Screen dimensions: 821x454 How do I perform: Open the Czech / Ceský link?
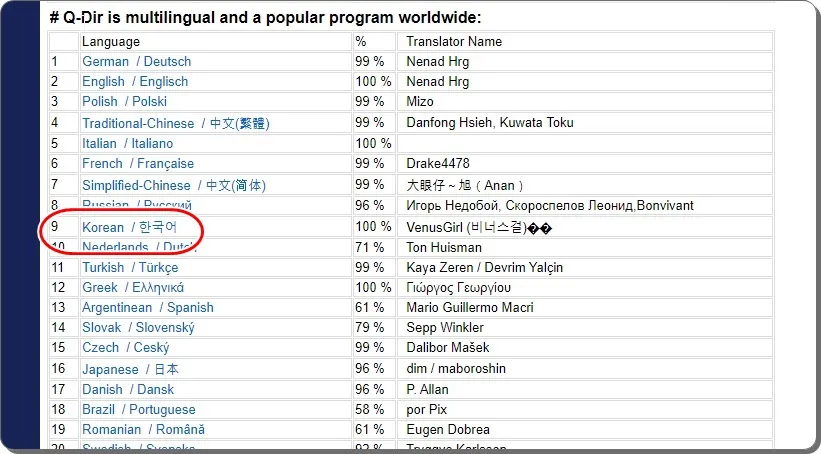(x=126, y=348)
